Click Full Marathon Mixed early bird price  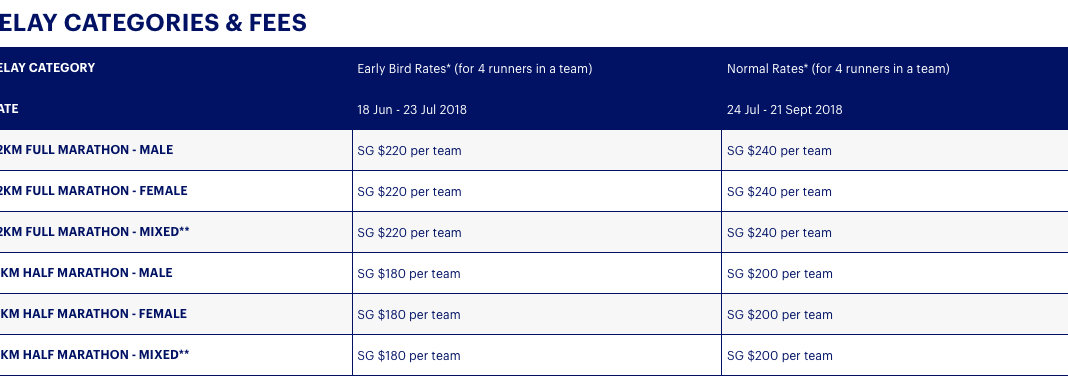point(409,232)
